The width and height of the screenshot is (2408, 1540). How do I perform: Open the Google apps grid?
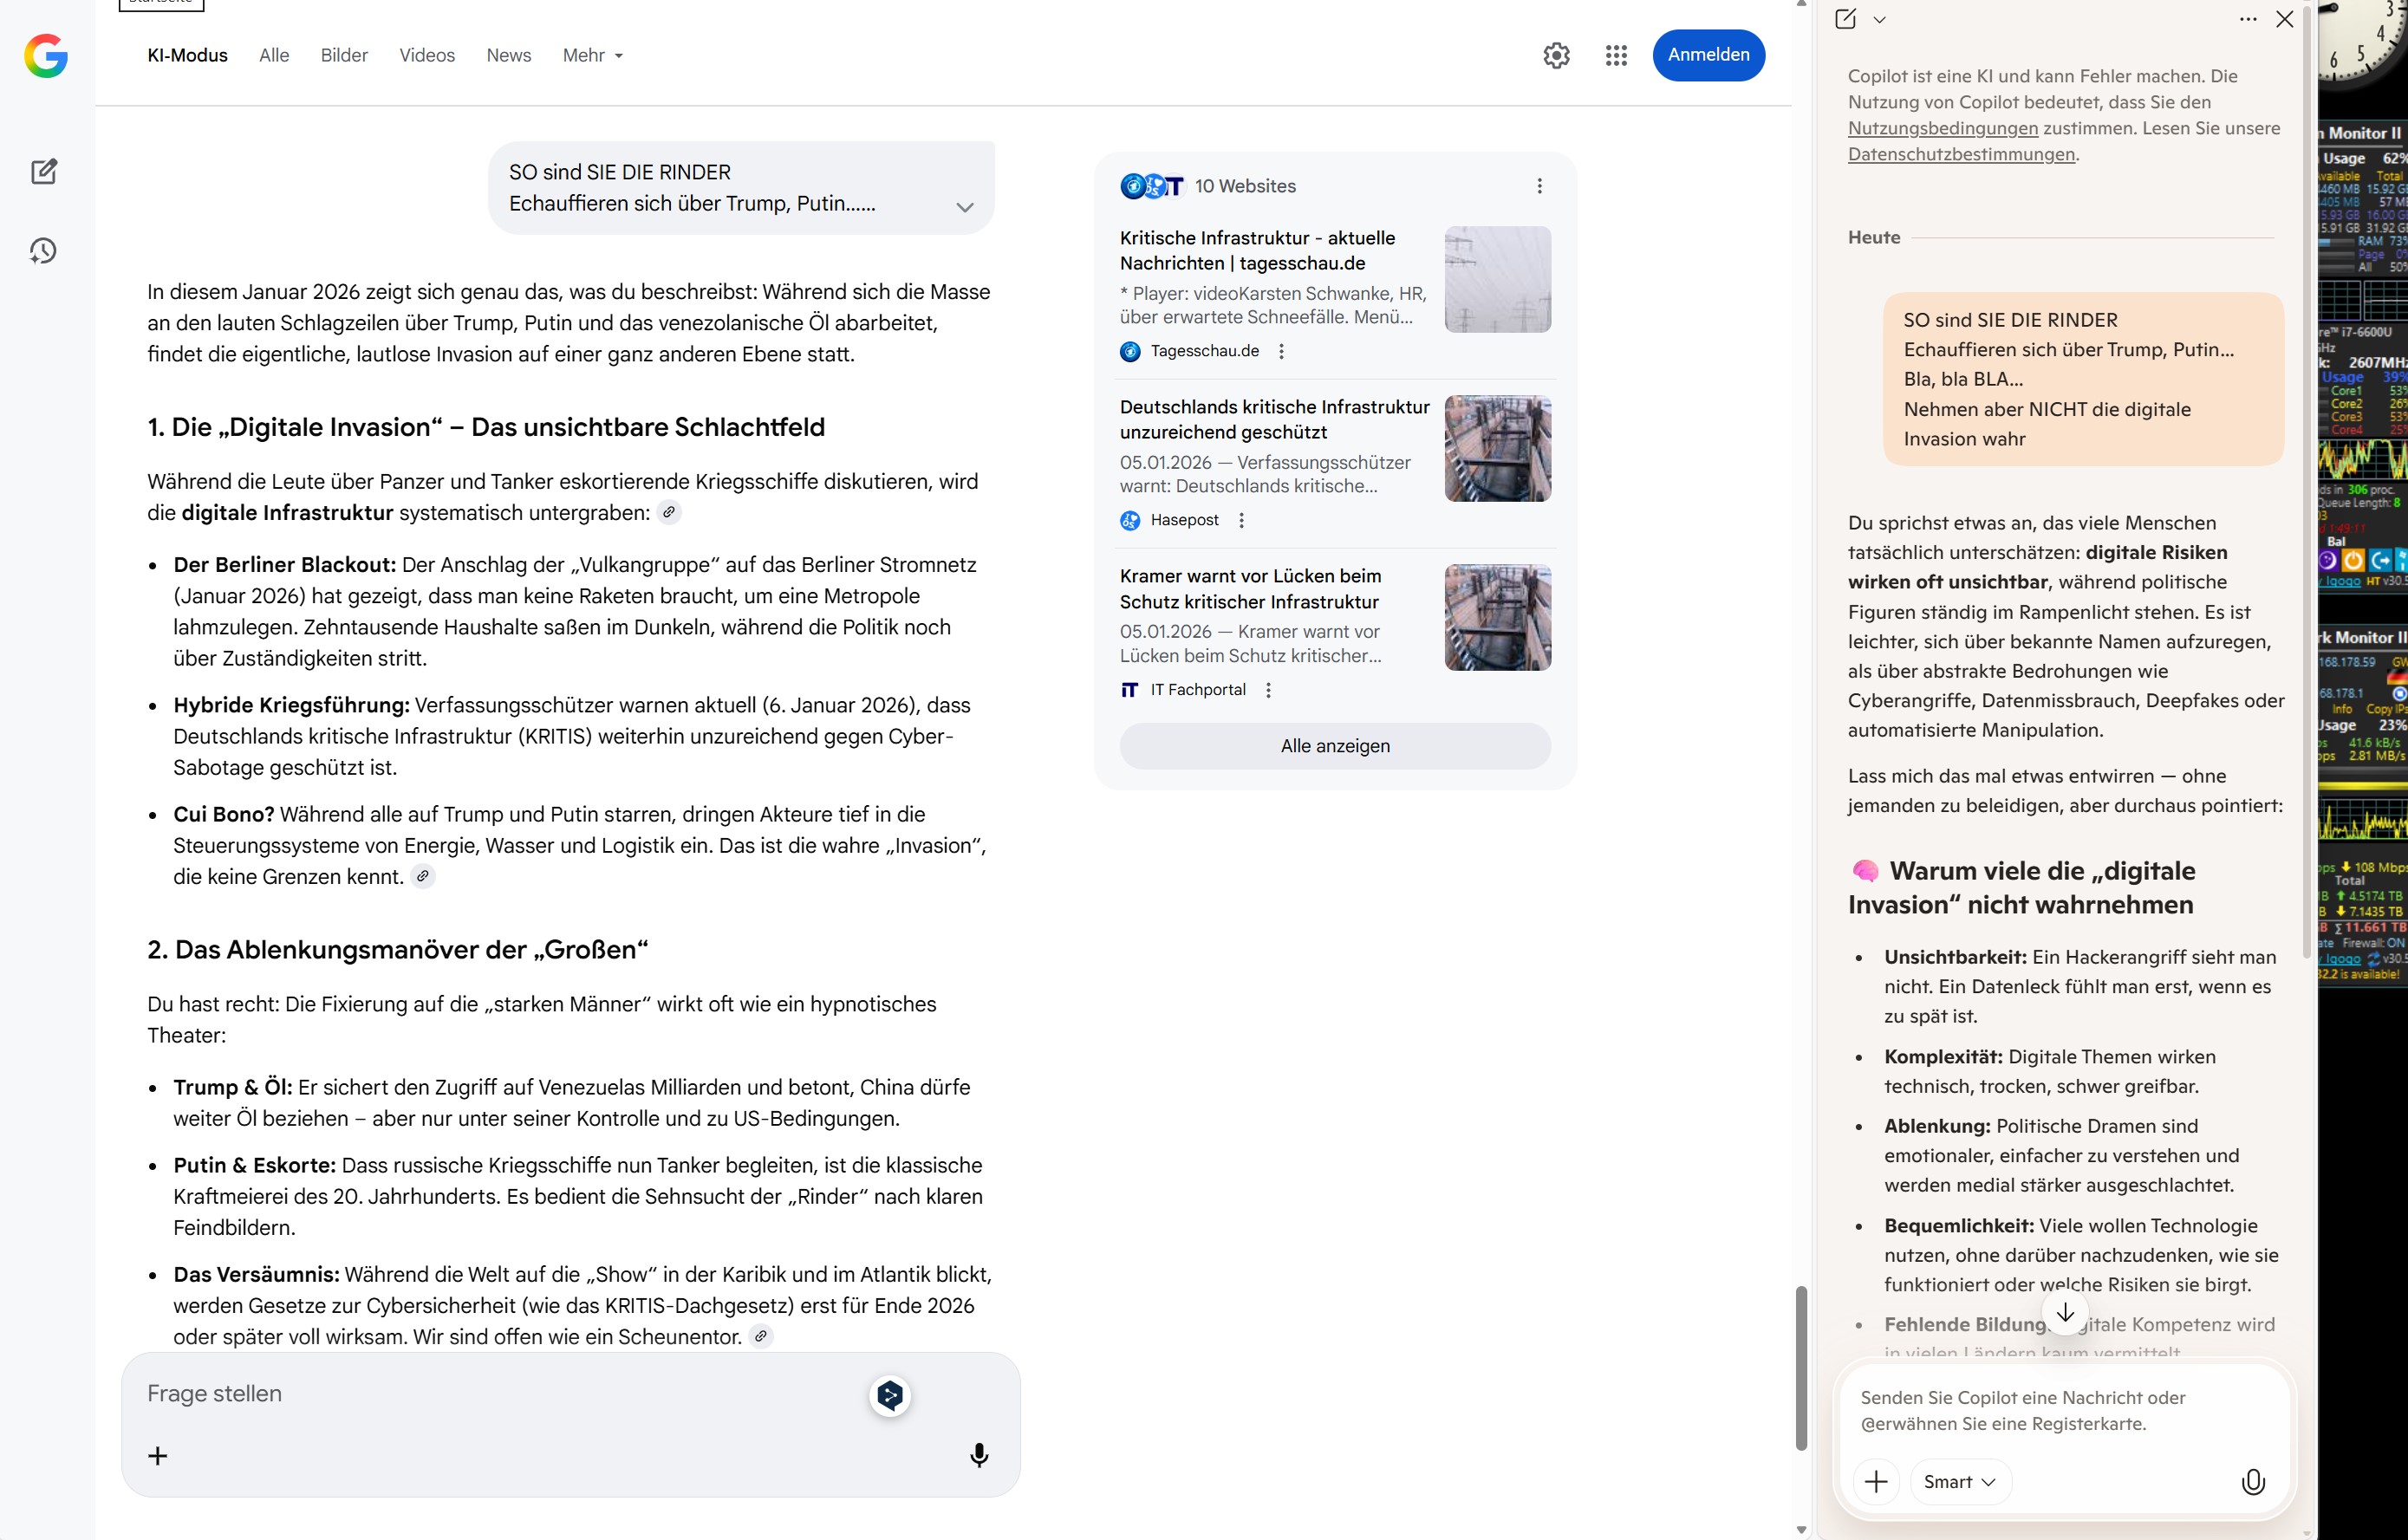click(1616, 55)
